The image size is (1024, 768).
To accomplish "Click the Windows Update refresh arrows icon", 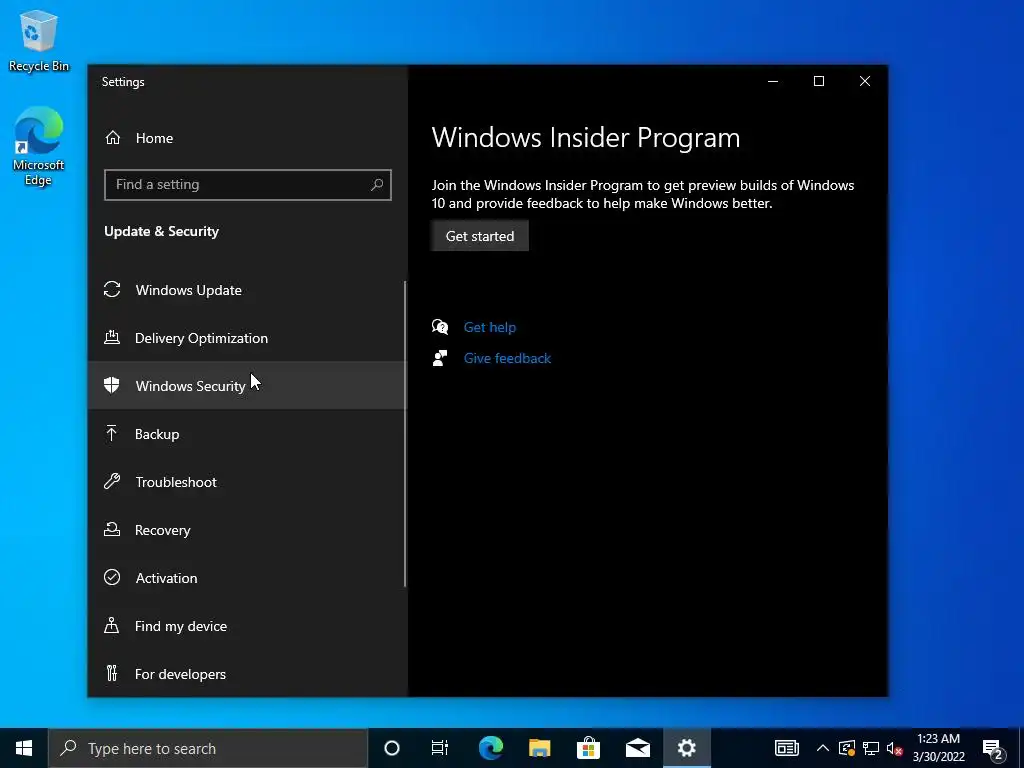I will (112, 289).
